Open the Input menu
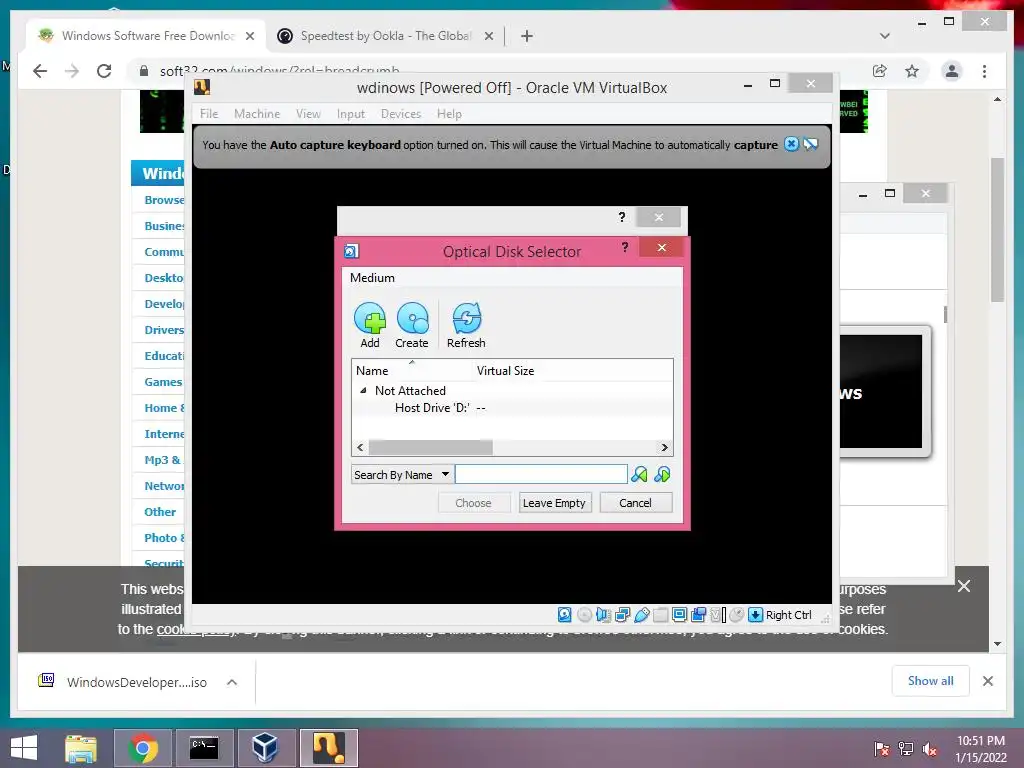 click(x=351, y=114)
